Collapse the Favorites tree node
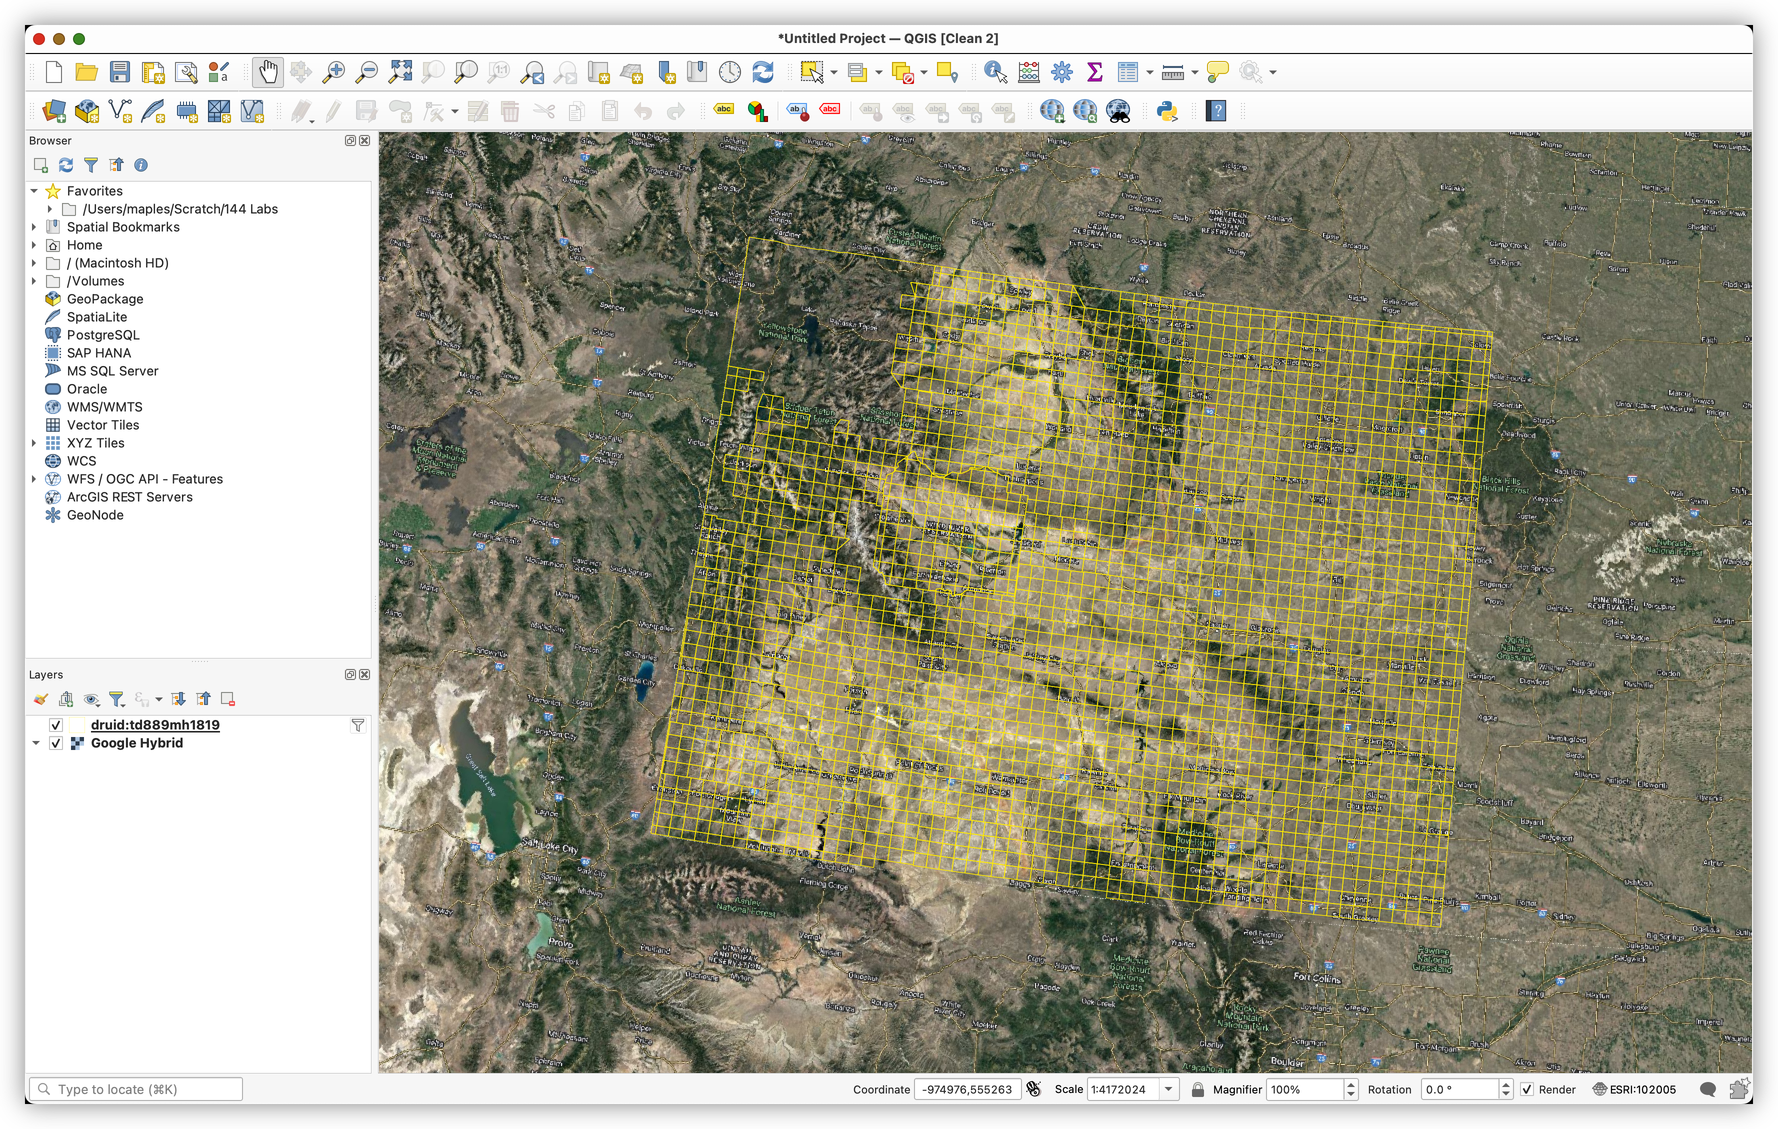The image size is (1778, 1129). coord(34,191)
